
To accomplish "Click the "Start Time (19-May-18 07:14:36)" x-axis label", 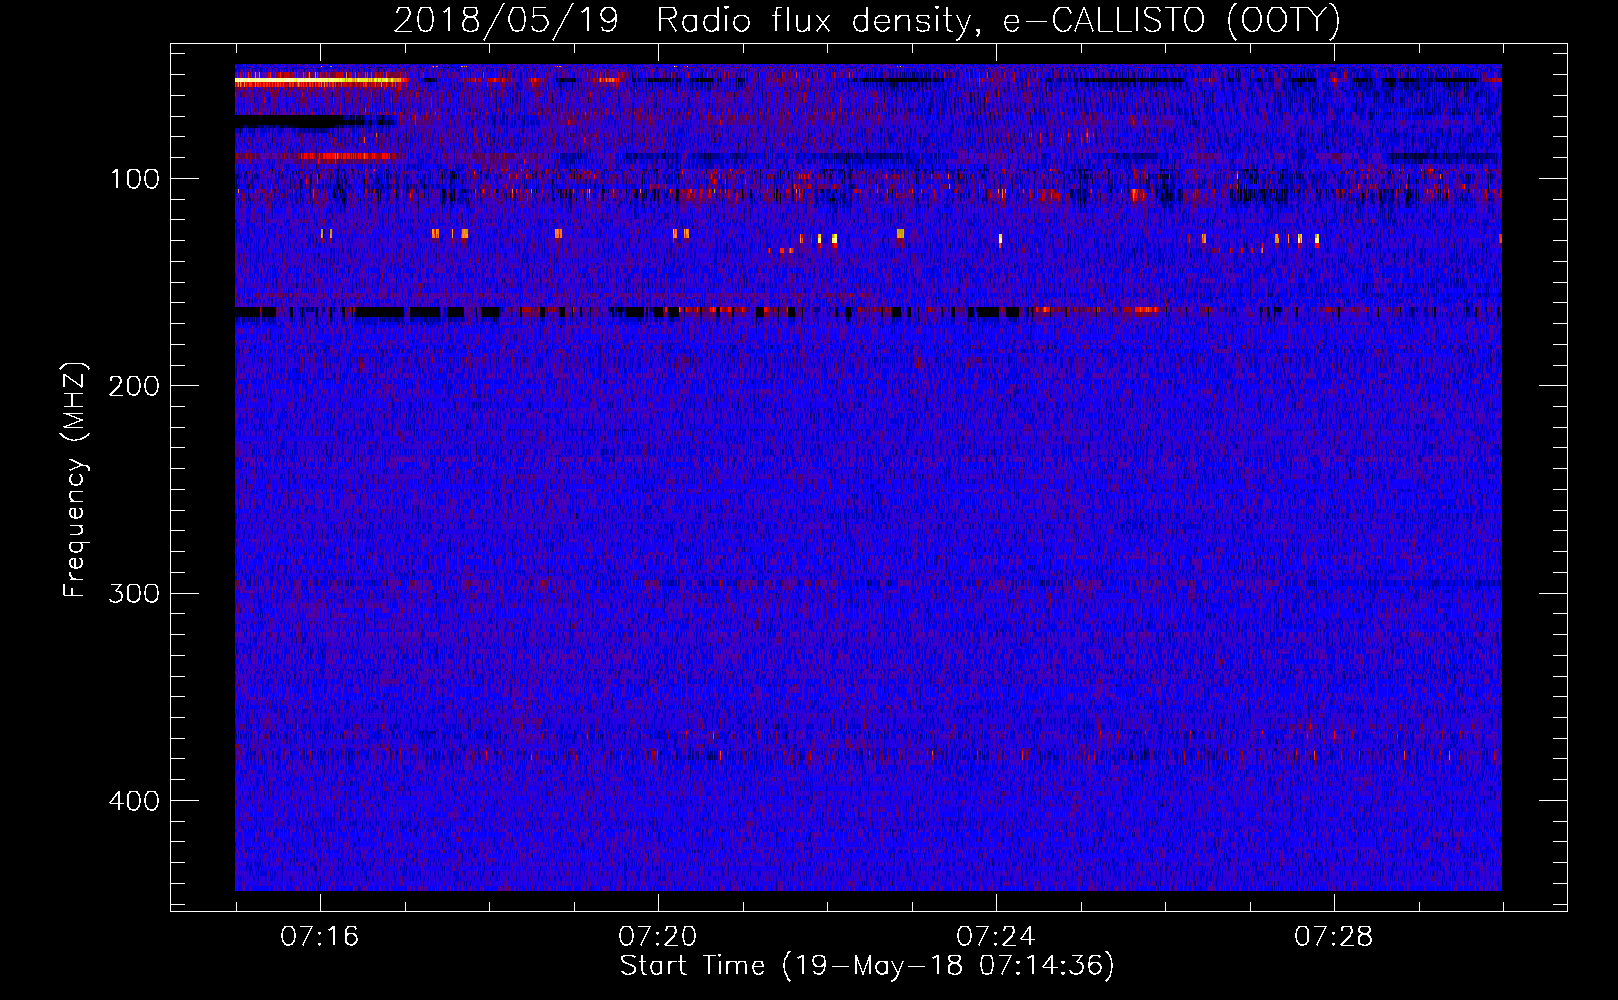I will click(x=867, y=966).
